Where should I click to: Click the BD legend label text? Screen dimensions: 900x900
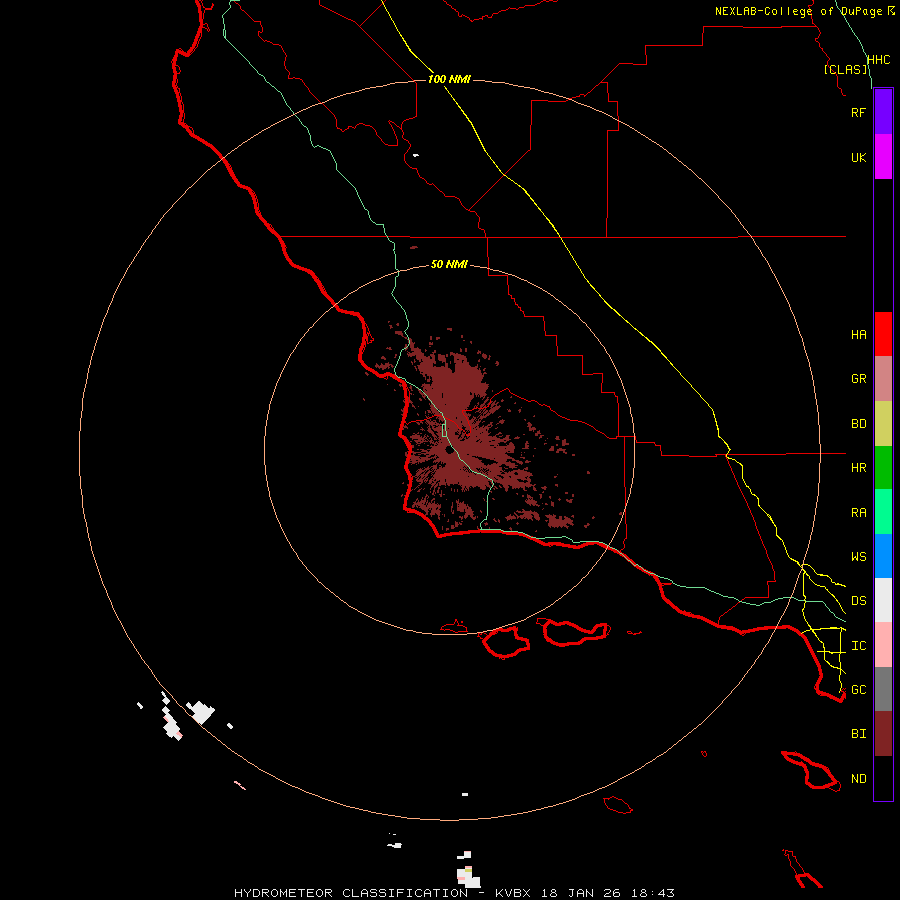tap(859, 424)
